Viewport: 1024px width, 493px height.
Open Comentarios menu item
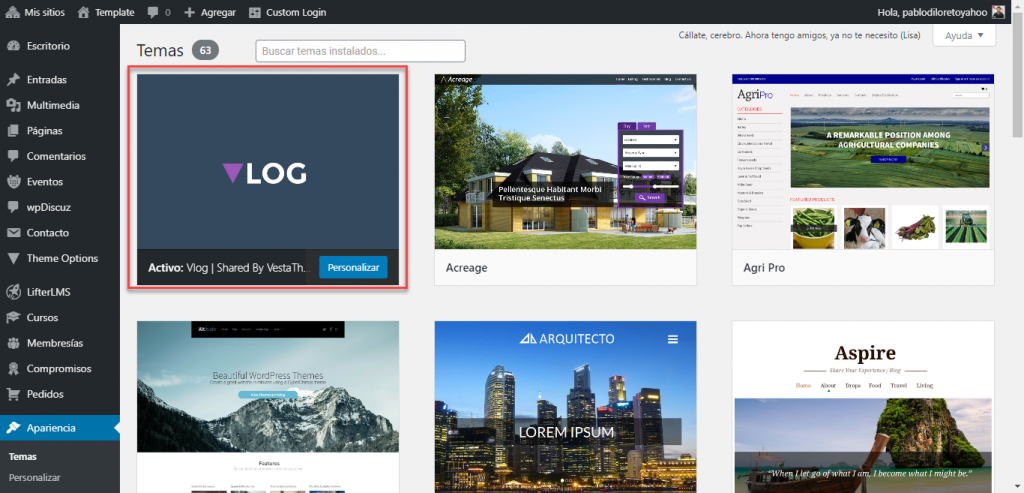(x=60, y=156)
